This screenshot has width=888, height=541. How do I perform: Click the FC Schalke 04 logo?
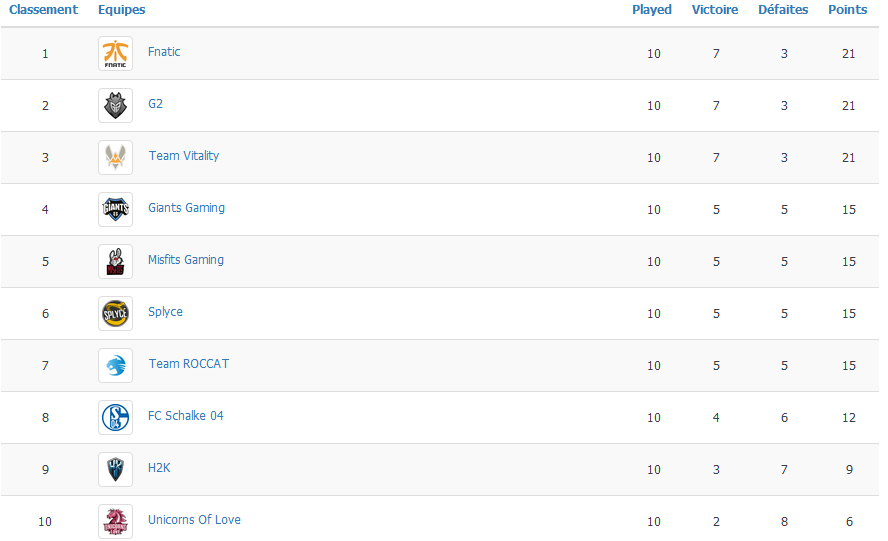[116, 418]
